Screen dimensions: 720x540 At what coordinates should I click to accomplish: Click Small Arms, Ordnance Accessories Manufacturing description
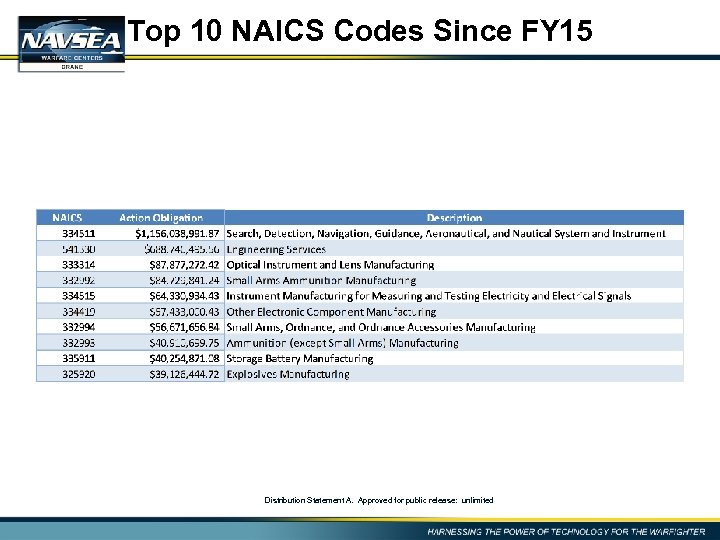click(x=381, y=327)
